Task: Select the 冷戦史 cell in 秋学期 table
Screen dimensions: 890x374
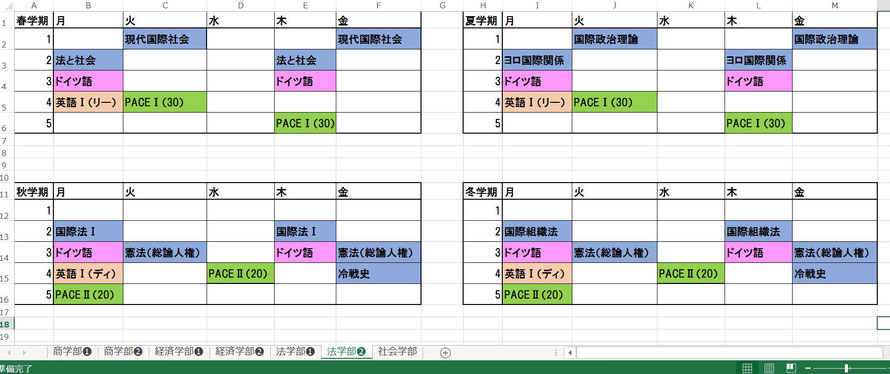Action: click(378, 274)
